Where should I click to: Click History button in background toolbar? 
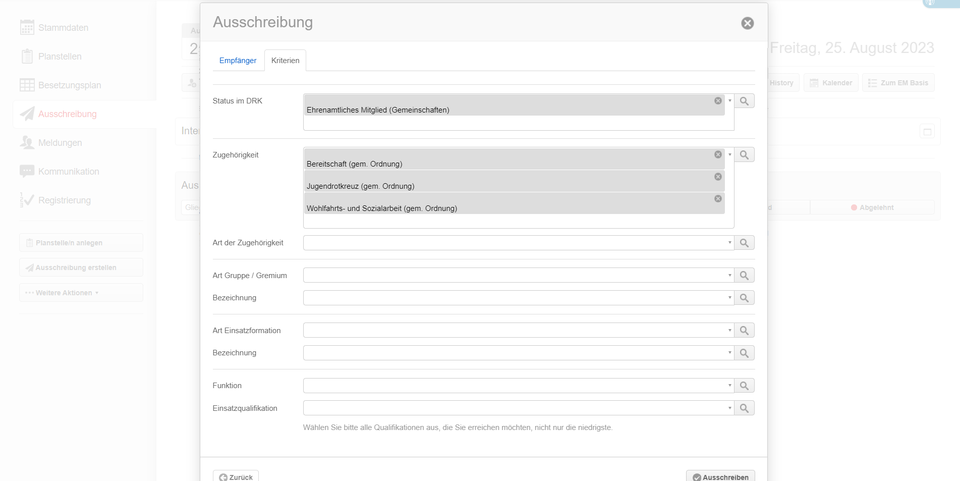pyautogui.click(x=781, y=83)
